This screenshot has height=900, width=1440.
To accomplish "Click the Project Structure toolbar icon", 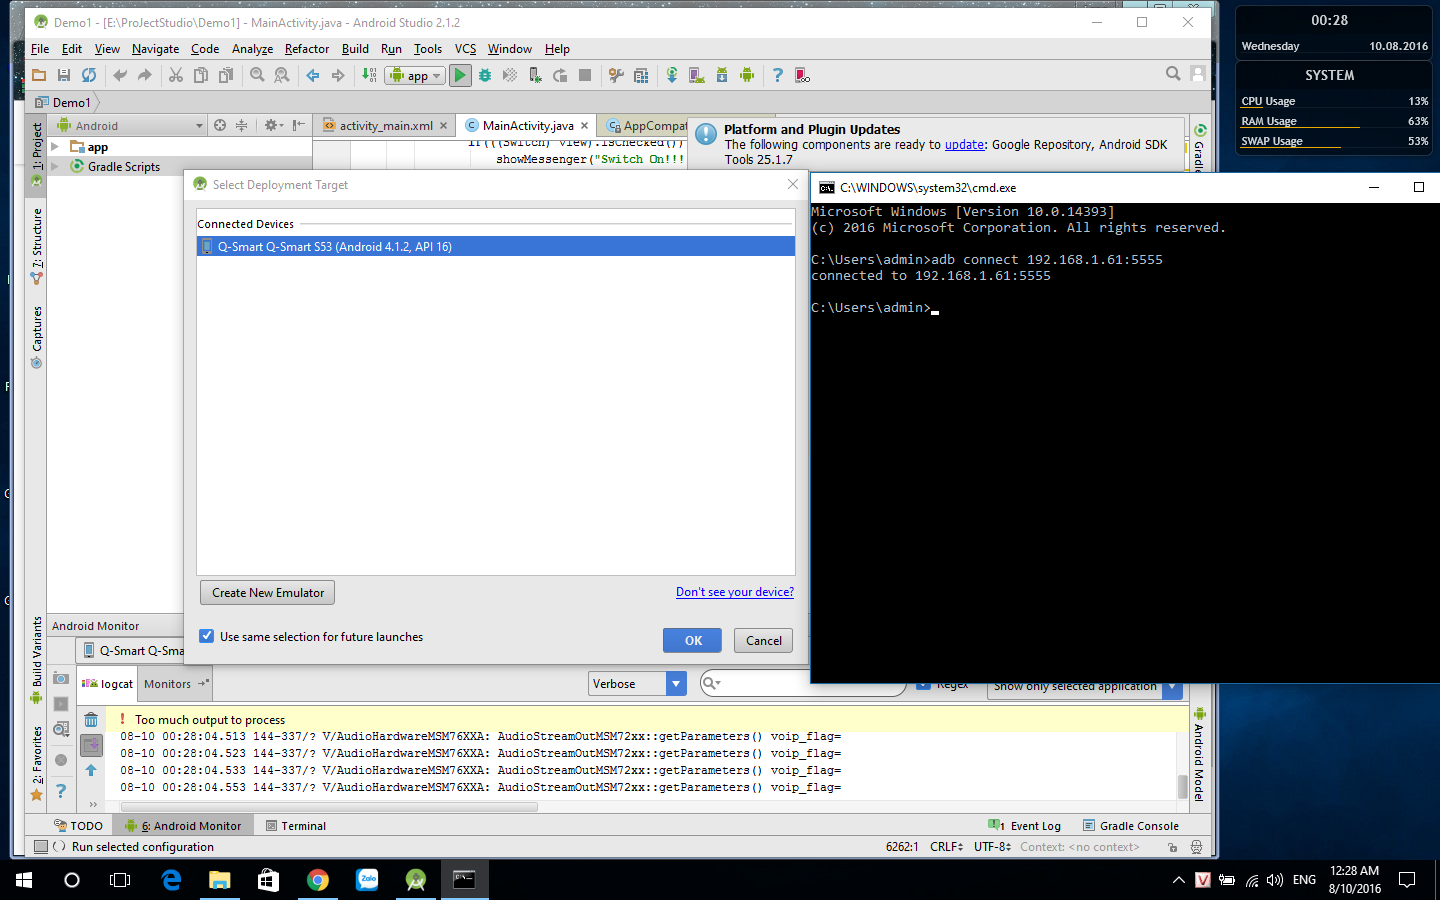I will coord(641,75).
